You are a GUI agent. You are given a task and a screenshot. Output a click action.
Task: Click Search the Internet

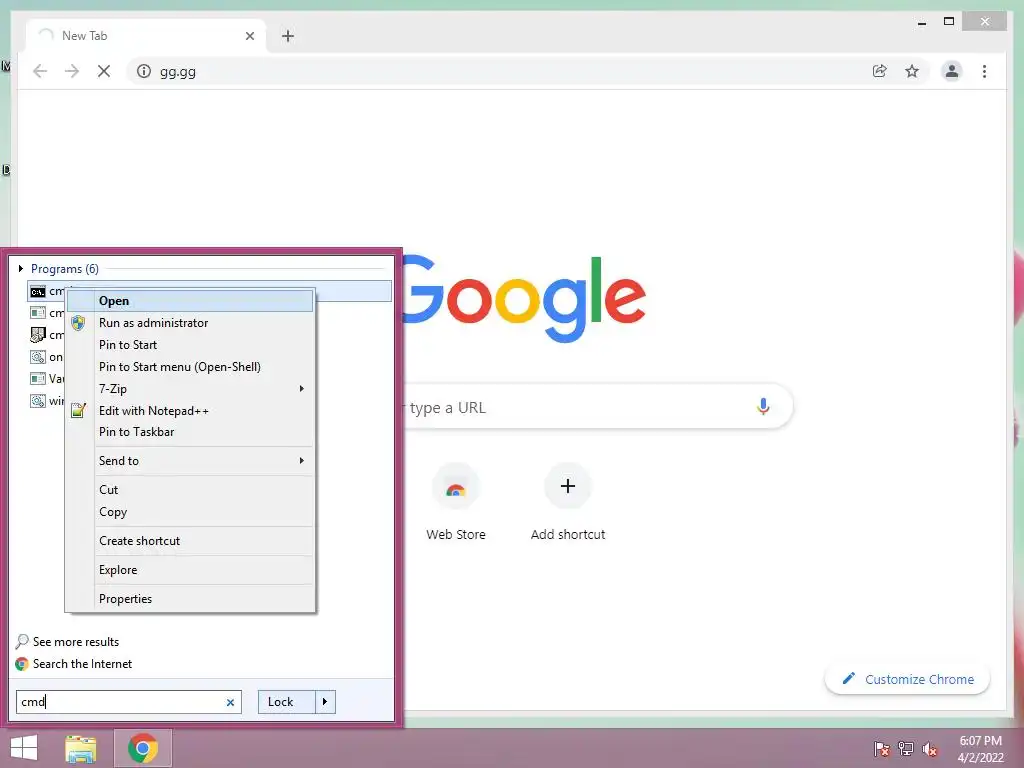[82, 664]
